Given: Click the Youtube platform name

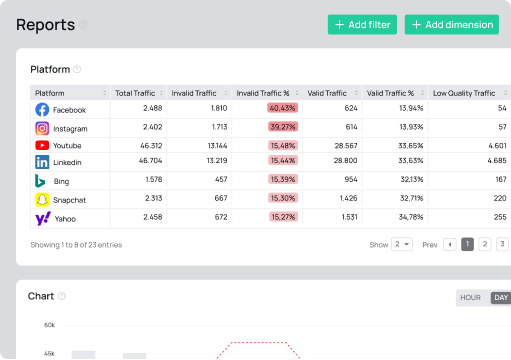Looking at the screenshot, I should point(67,146).
